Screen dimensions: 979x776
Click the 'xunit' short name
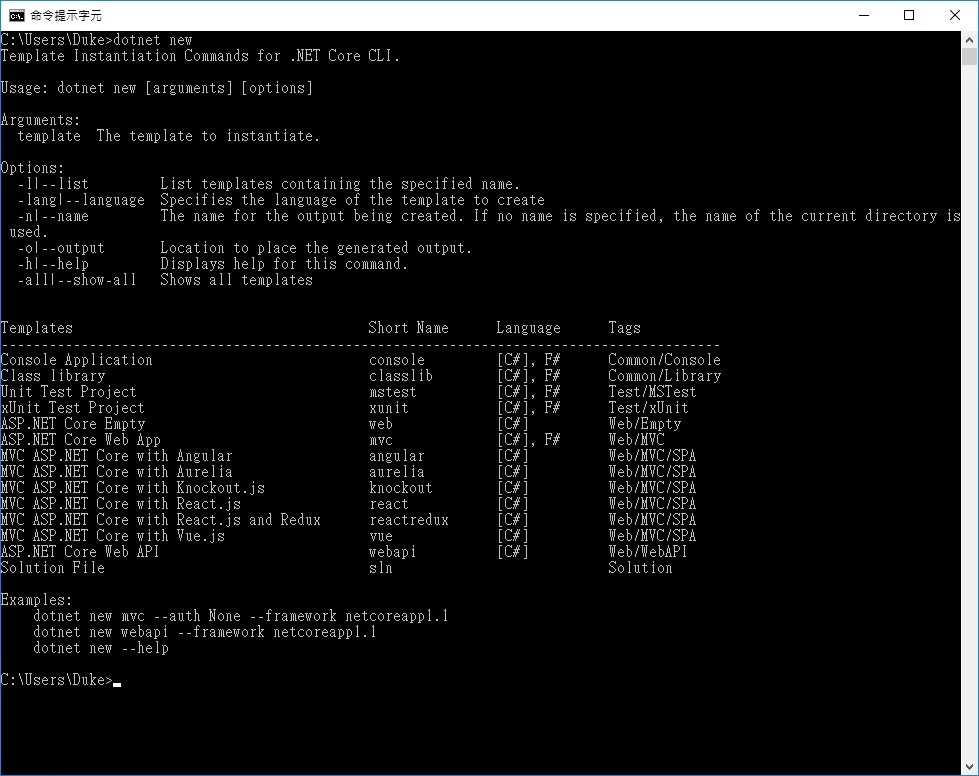coord(388,408)
